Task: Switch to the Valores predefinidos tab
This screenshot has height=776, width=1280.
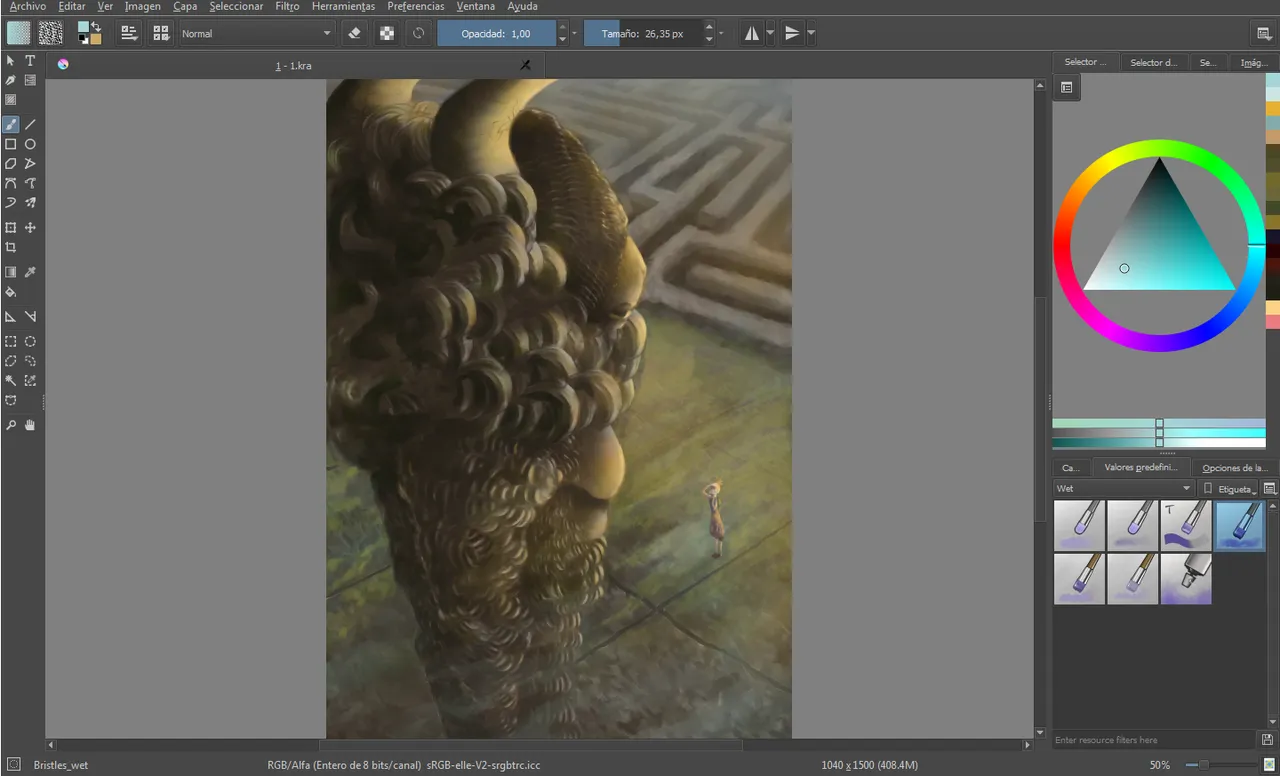Action: [x=1141, y=467]
